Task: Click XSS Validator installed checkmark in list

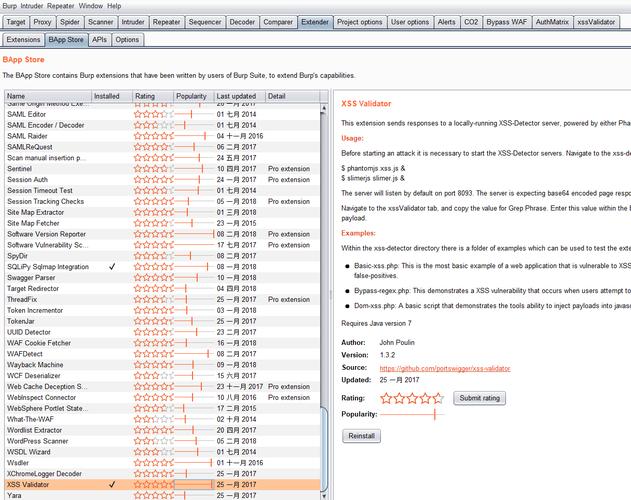Action: click(112, 484)
